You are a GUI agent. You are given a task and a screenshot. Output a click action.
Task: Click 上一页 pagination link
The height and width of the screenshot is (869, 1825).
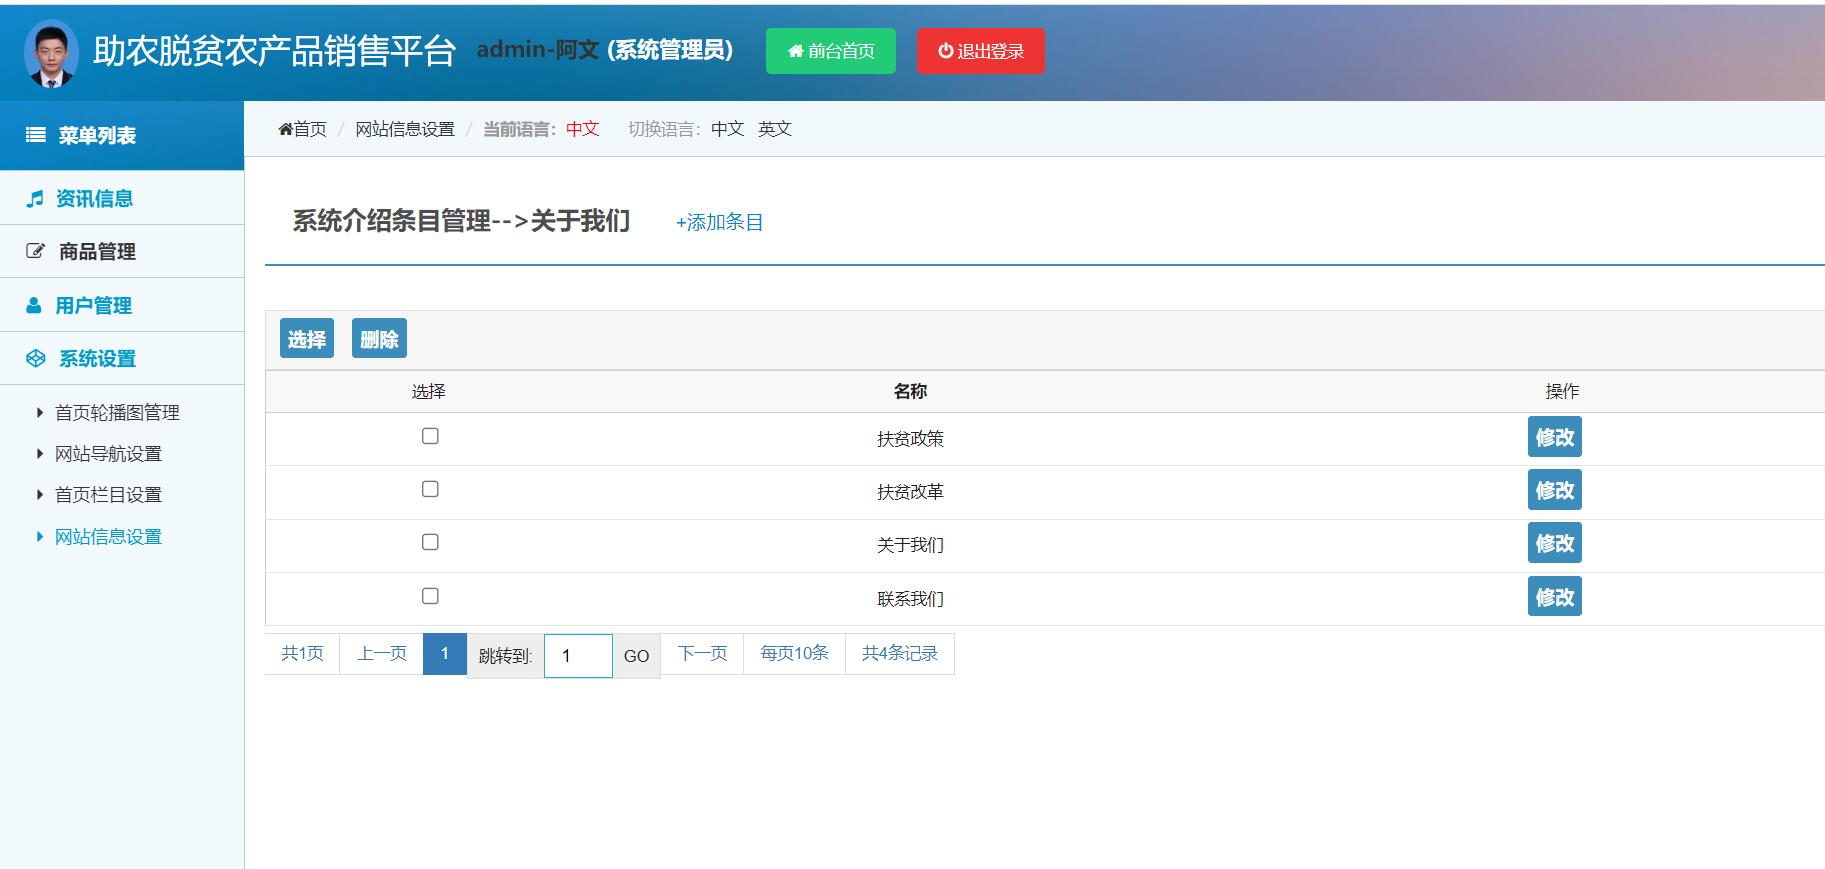pos(382,654)
